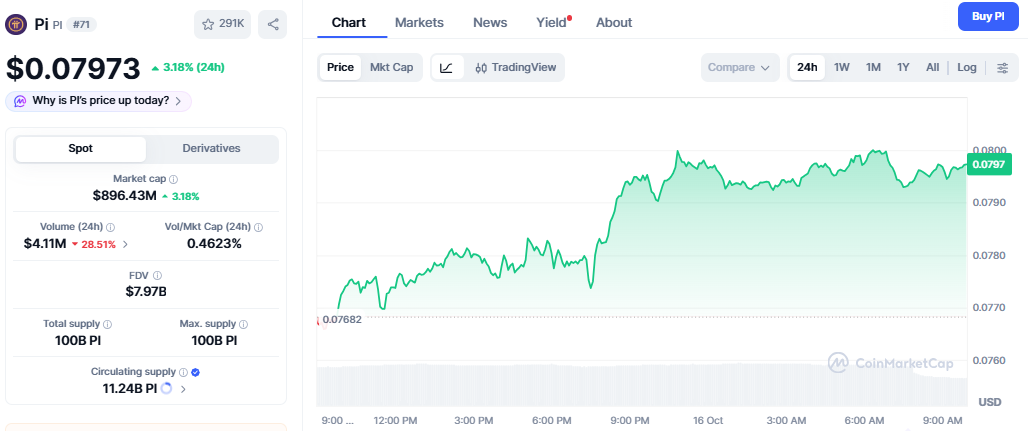Open FDV info icon
Viewport: 1028px width, 431px height.
157,276
